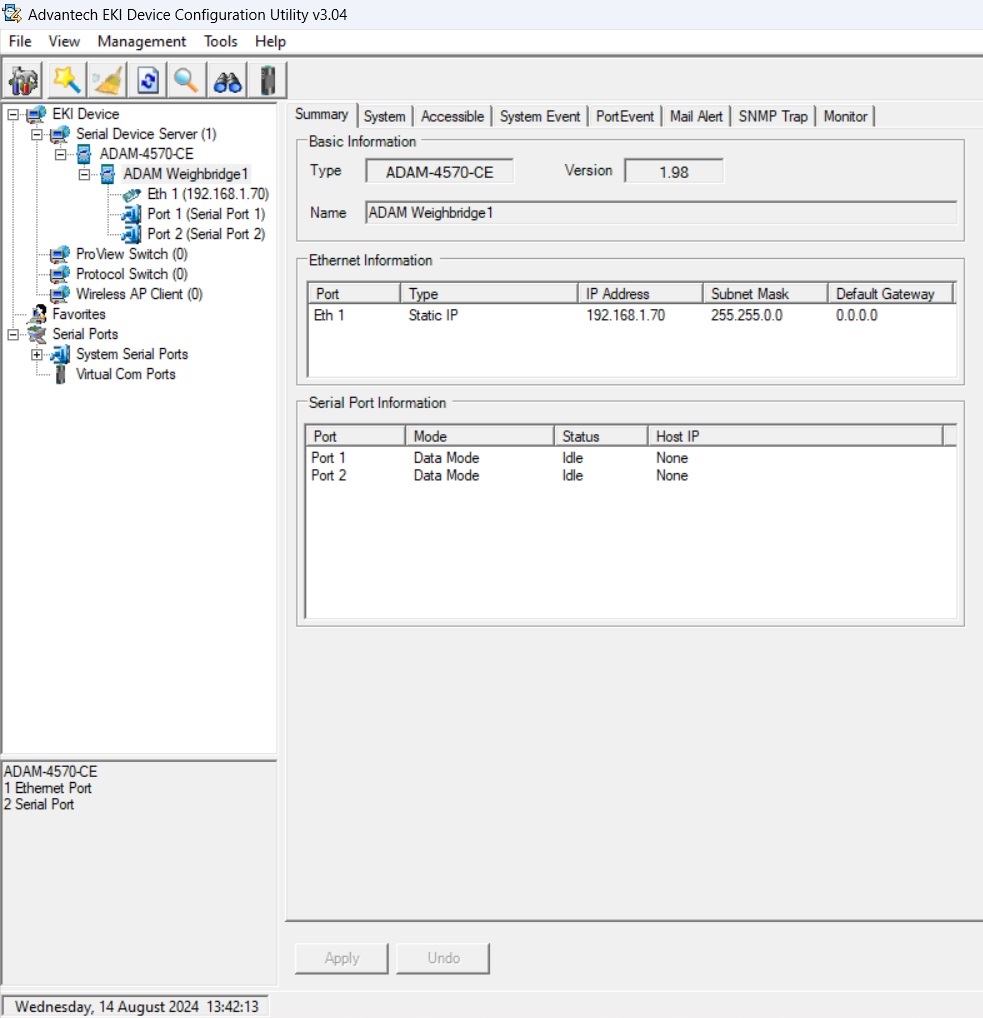Screen dimensions: 983x1018
Task: Click the Undo button
Action: click(x=443, y=958)
